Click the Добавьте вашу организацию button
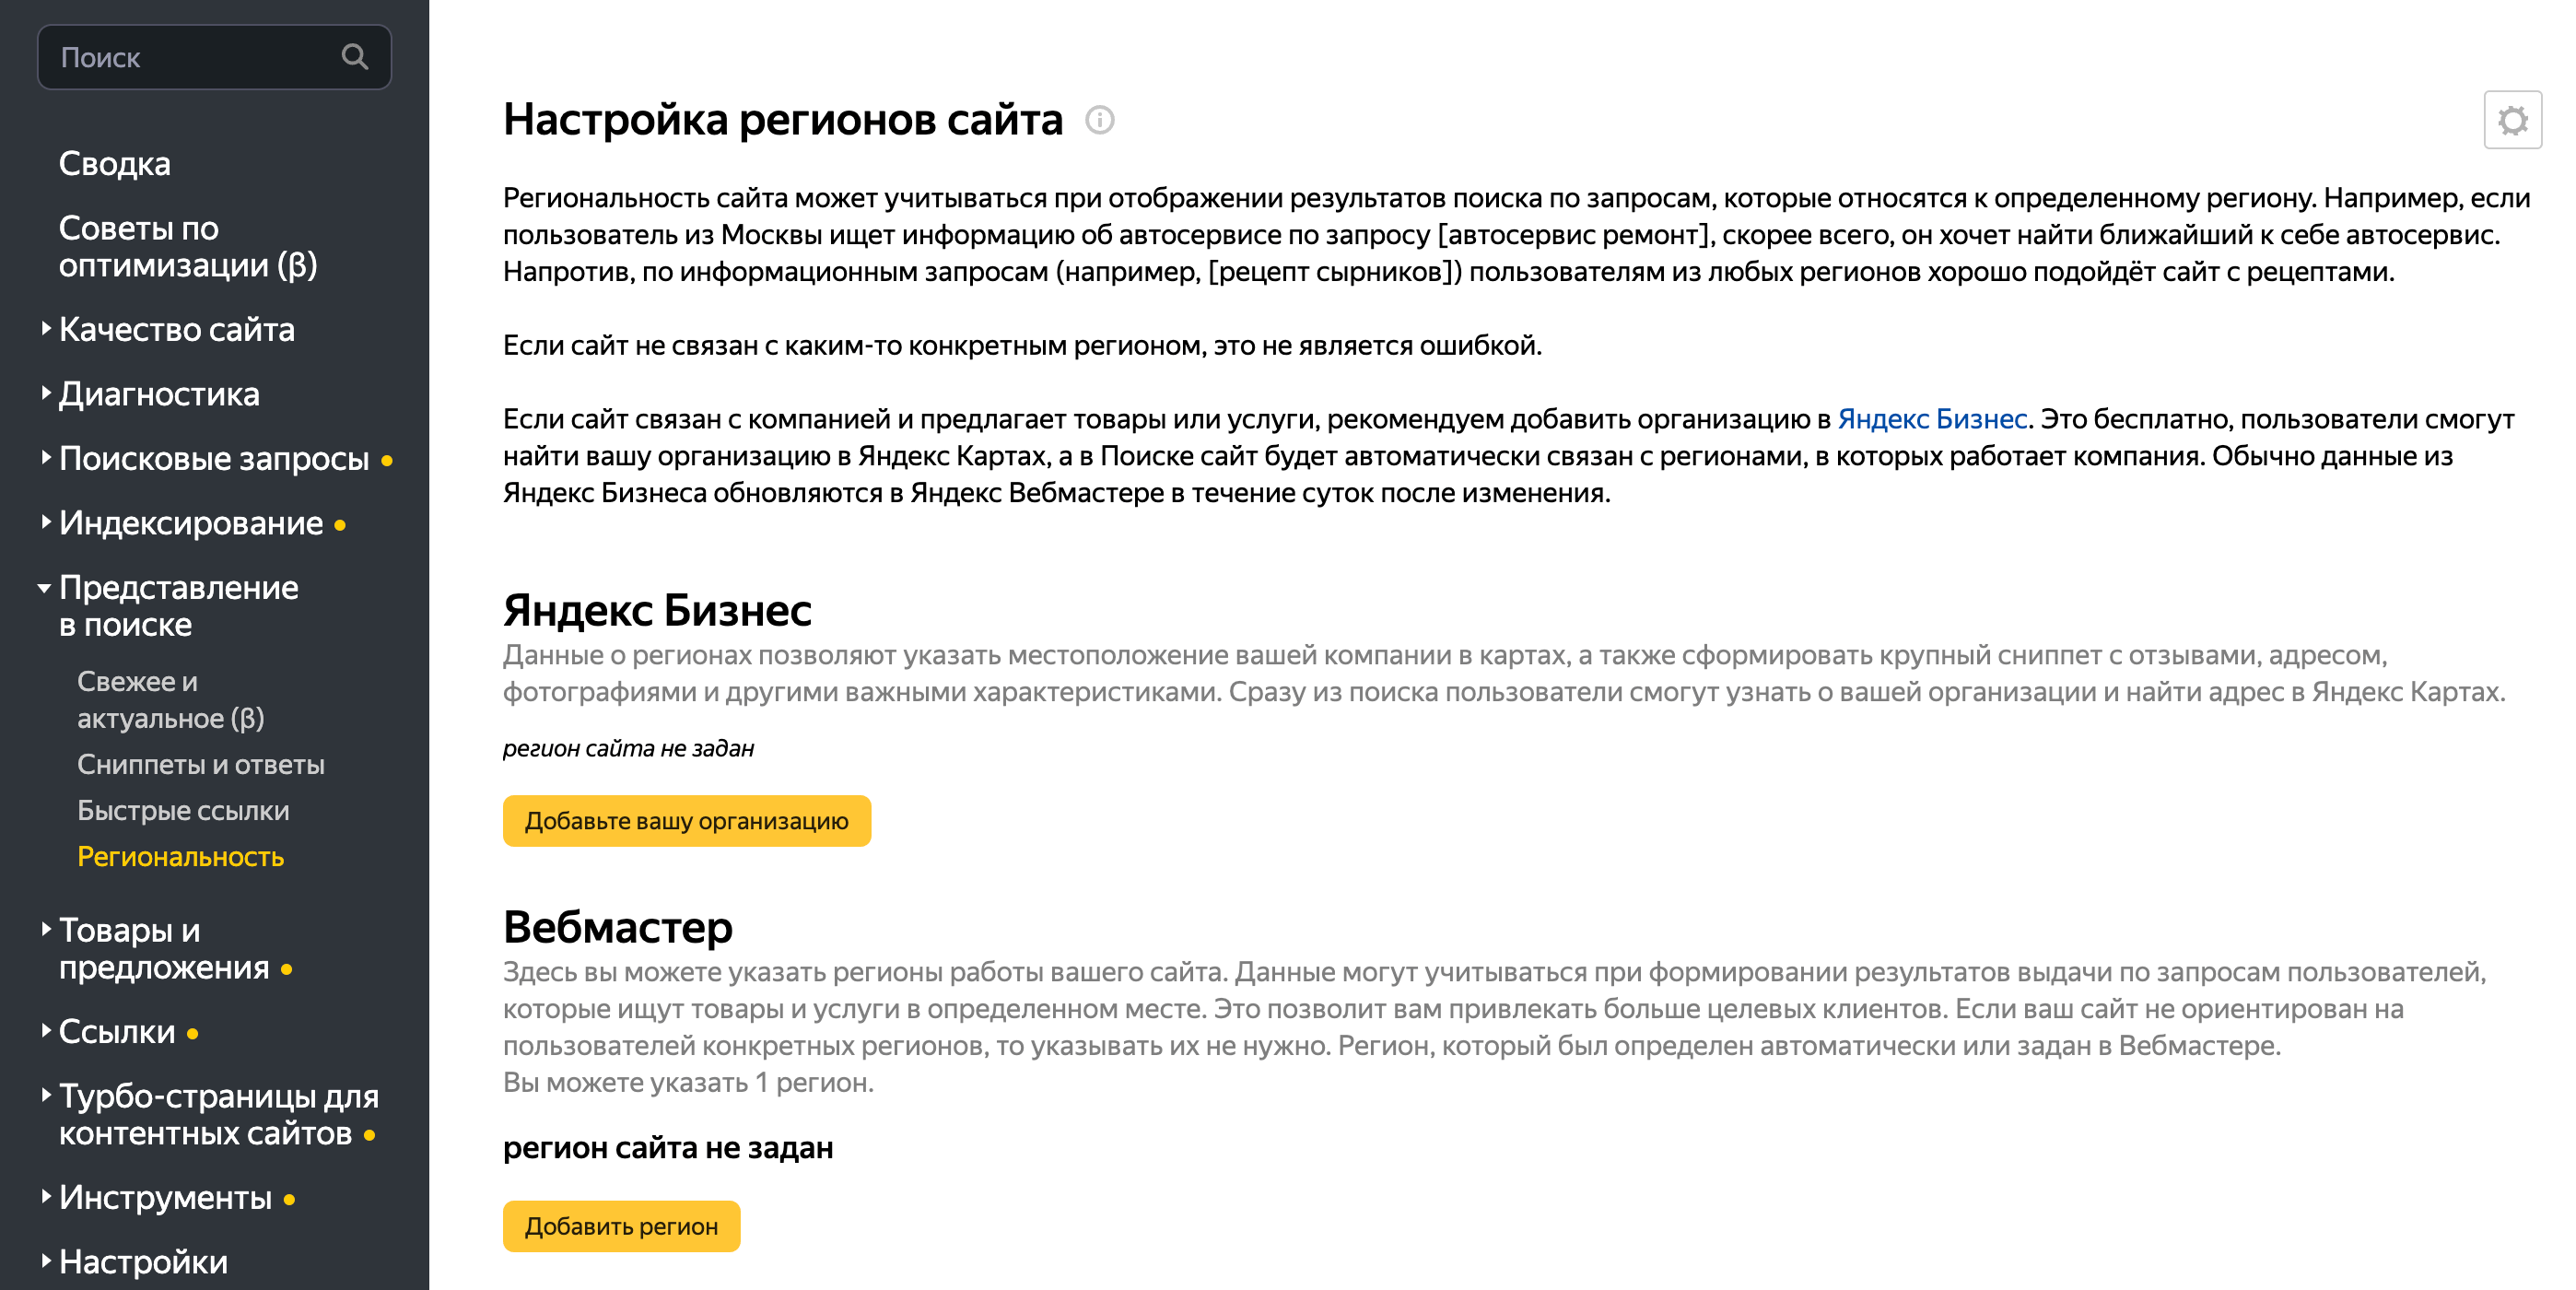2576x1290 pixels. 686,821
